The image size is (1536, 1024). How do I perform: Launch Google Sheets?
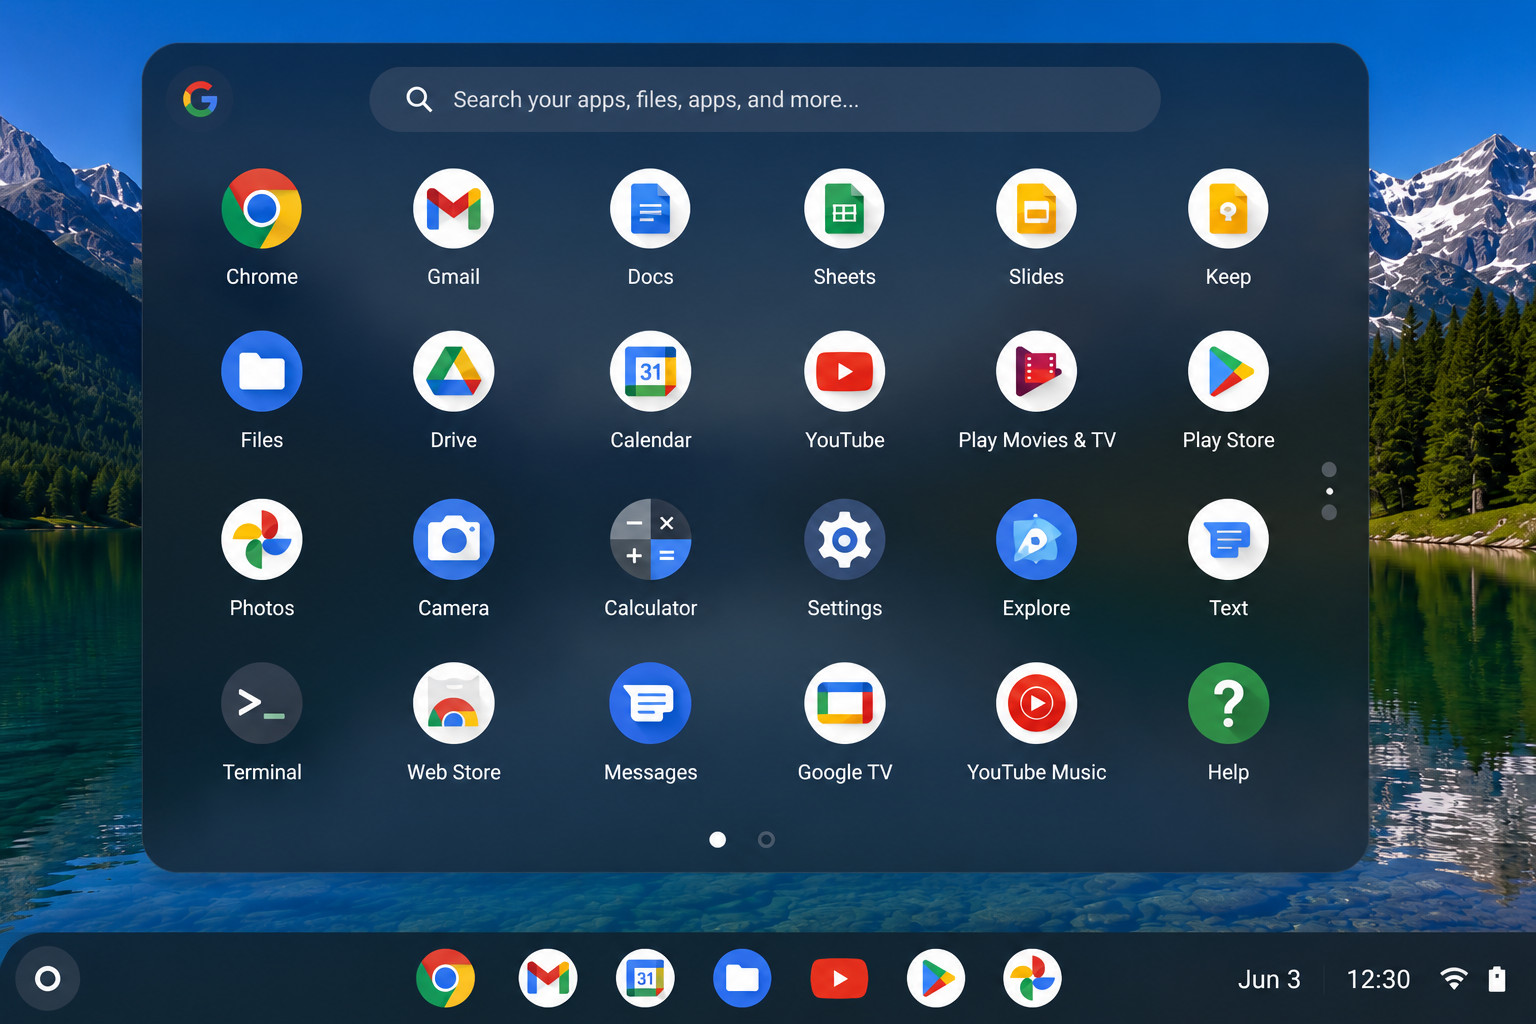(844, 209)
